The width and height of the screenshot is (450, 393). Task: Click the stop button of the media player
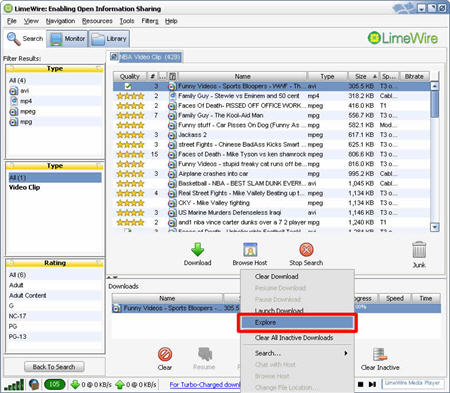pyautogui.click(x=360, y=384)
